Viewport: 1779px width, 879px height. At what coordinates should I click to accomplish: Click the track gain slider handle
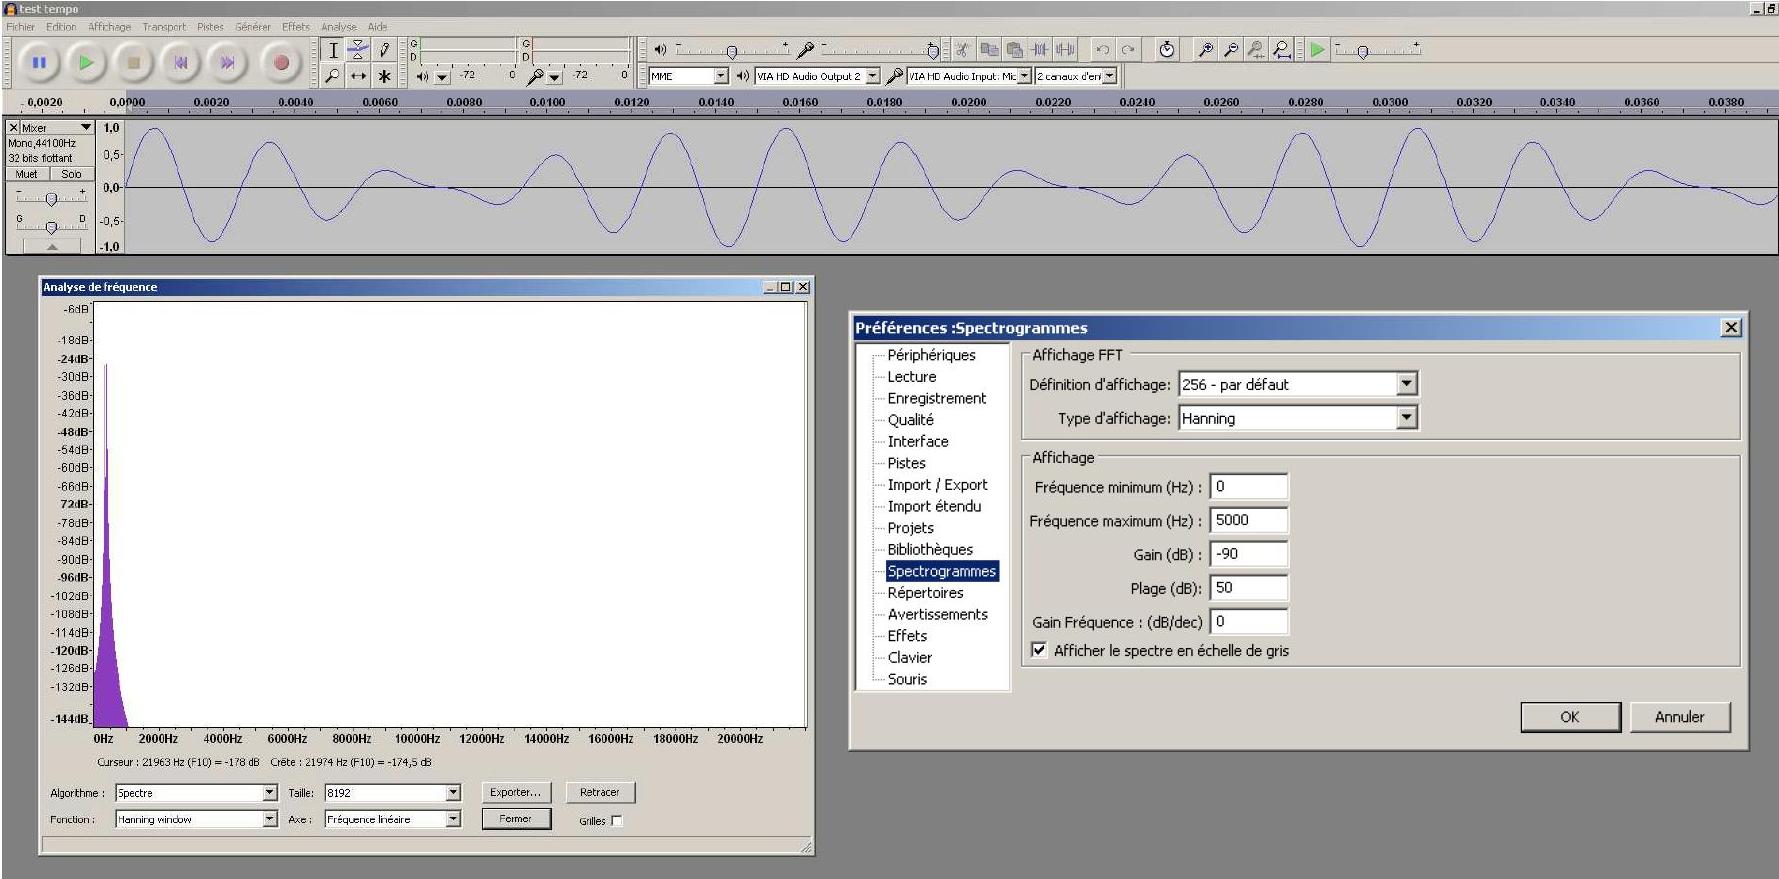51,199
